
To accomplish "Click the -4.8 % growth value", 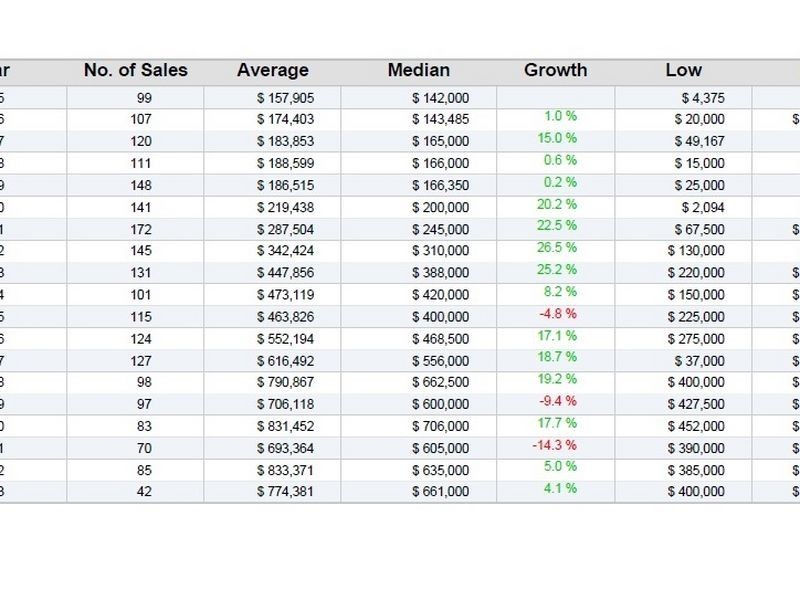I will (556, 313).
